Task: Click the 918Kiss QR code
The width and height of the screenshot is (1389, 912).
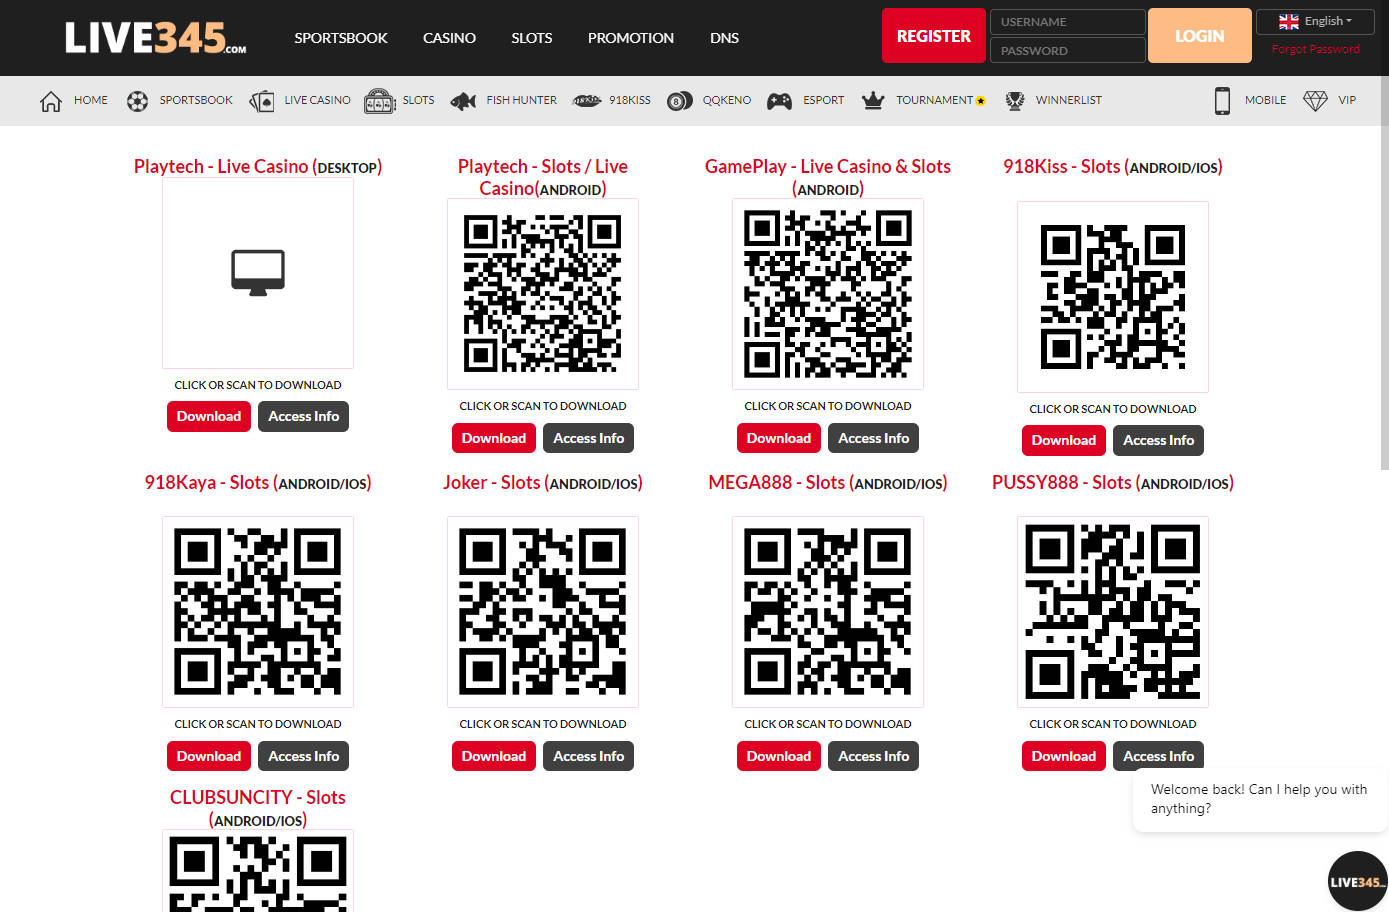Action: pos(1113,297)
